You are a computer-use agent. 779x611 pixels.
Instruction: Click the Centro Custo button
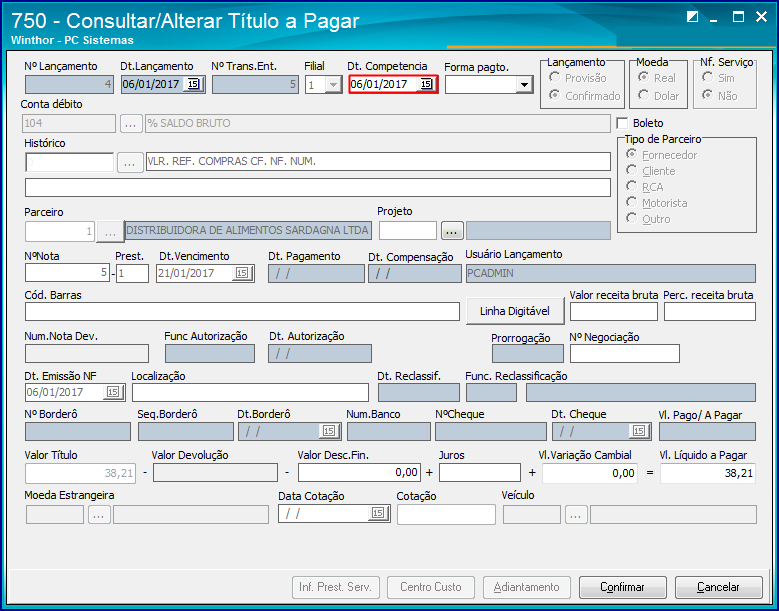(x=431, y=587)
